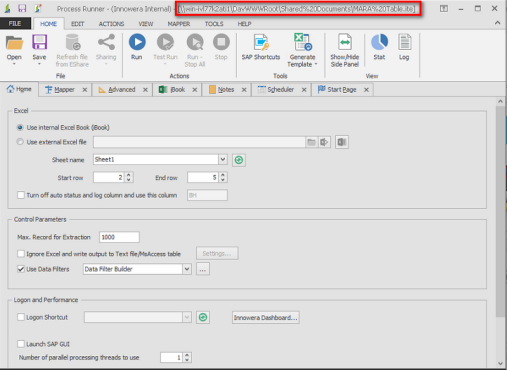Image resolution: width=507 pixels, height=370 pixels.
Task: Refresh the sheet name list
Action: pos(239,160)
